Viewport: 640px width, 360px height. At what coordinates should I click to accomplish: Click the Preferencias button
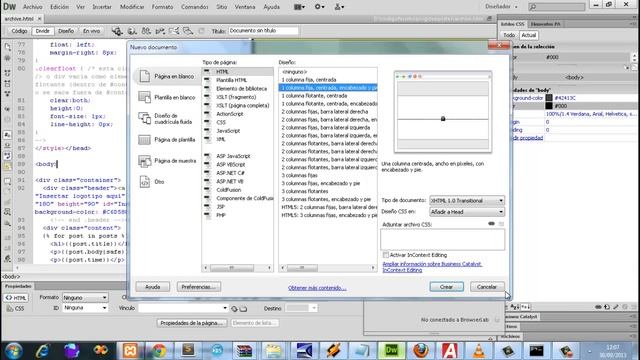click(199, 287)
